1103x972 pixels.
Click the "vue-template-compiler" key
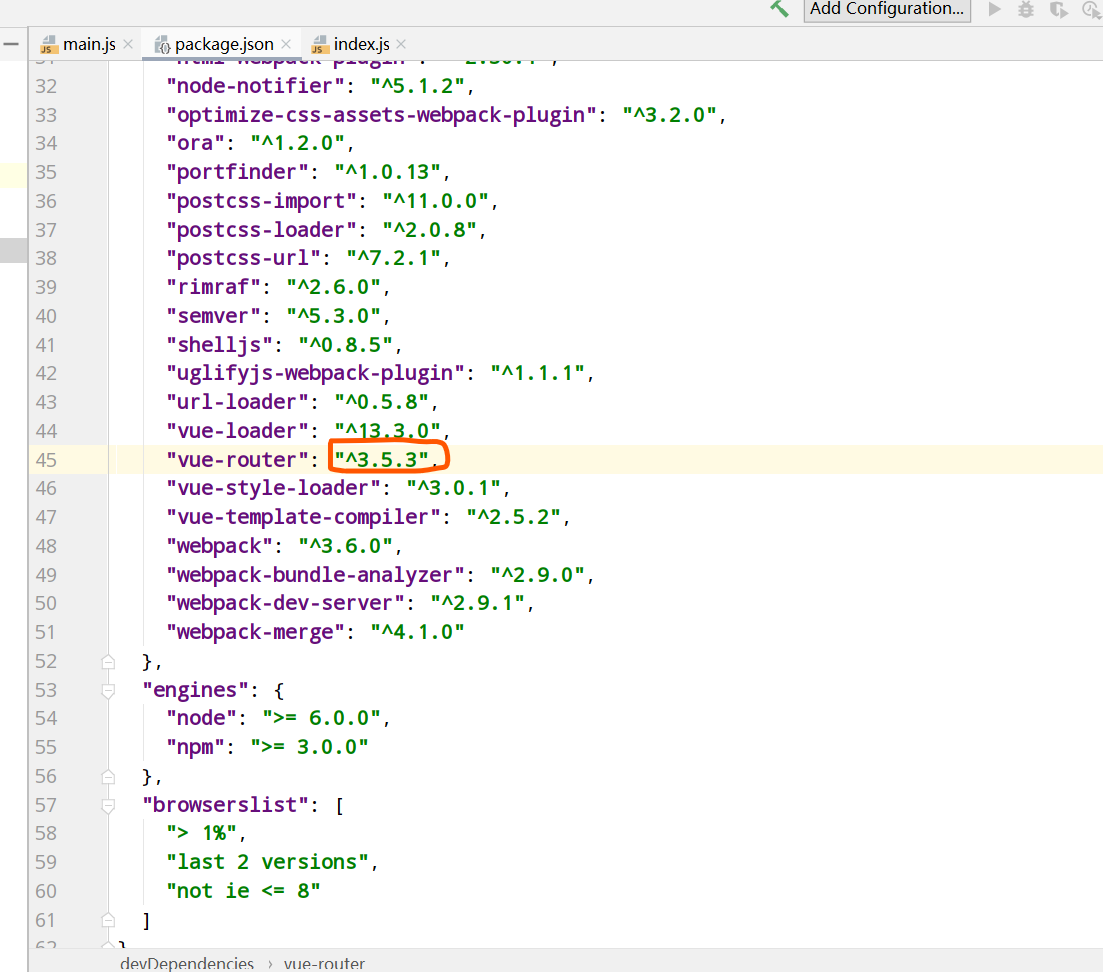pyautogui.click(x=302, y=517)
